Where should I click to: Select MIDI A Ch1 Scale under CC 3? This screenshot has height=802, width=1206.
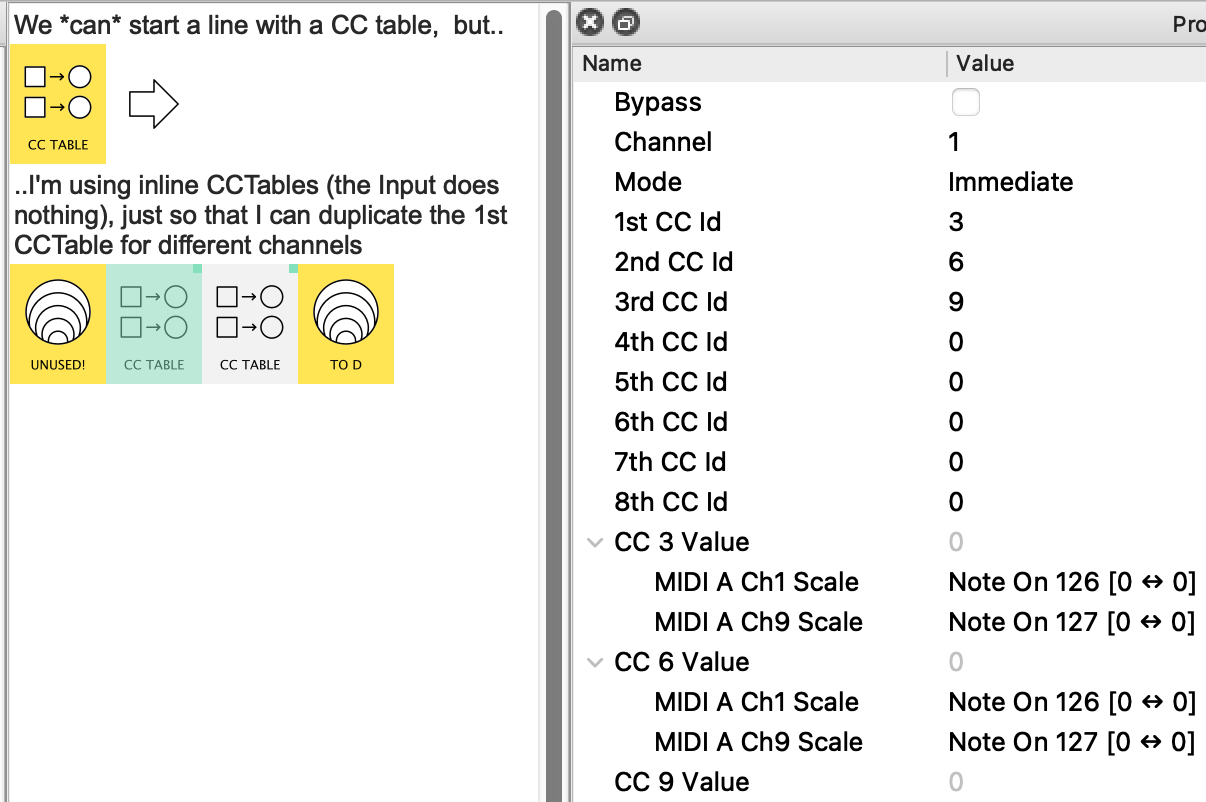756,582
